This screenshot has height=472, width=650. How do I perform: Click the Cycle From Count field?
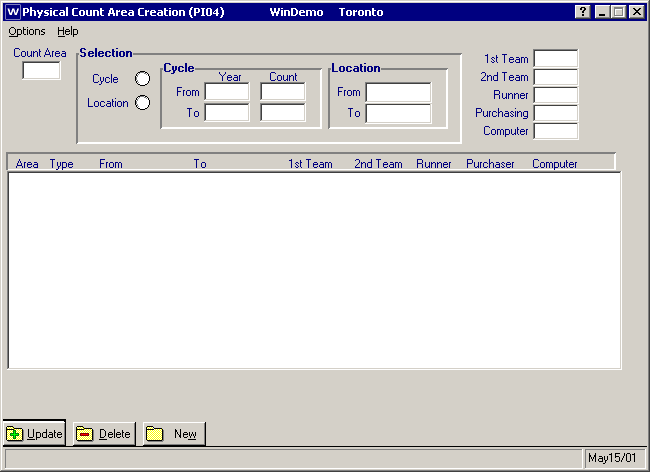coord(283,92)
